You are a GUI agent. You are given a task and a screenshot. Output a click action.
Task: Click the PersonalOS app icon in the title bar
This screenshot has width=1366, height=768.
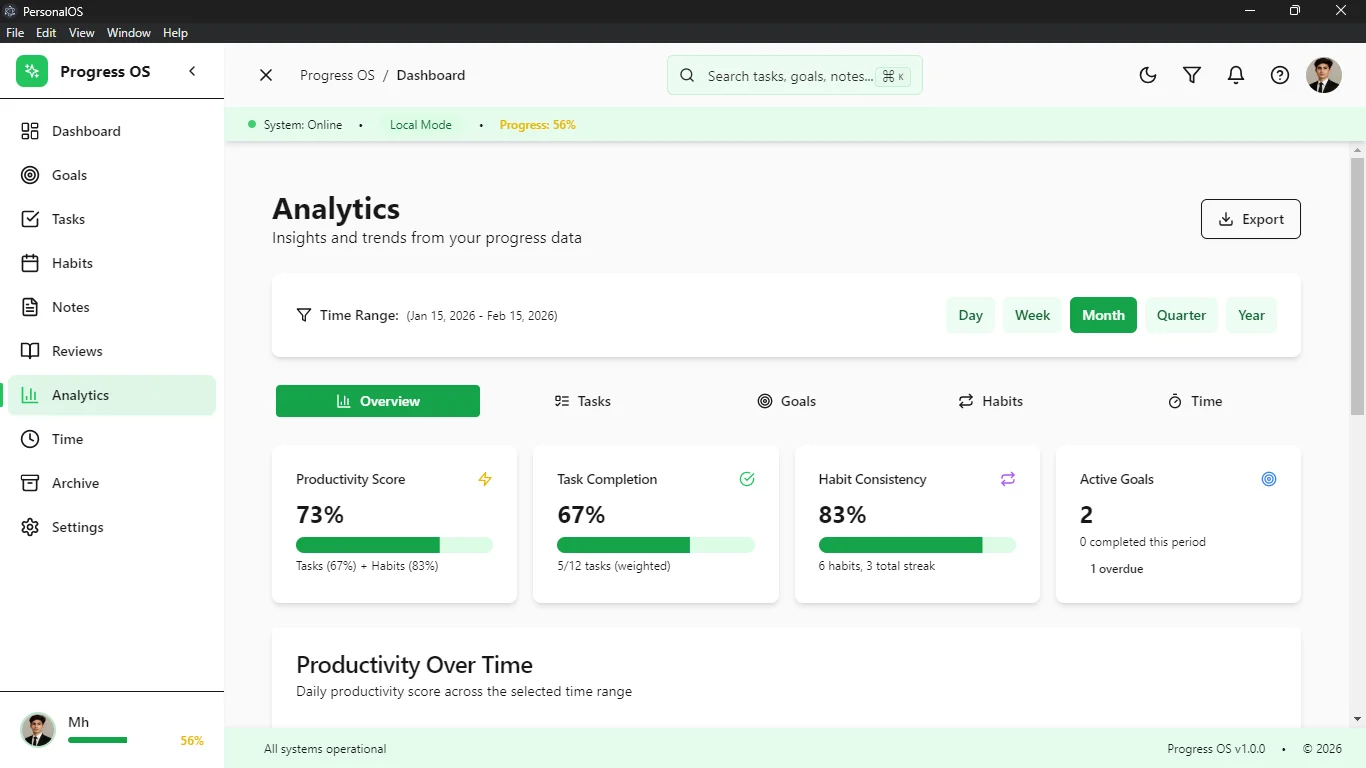[x=10, y=11]
